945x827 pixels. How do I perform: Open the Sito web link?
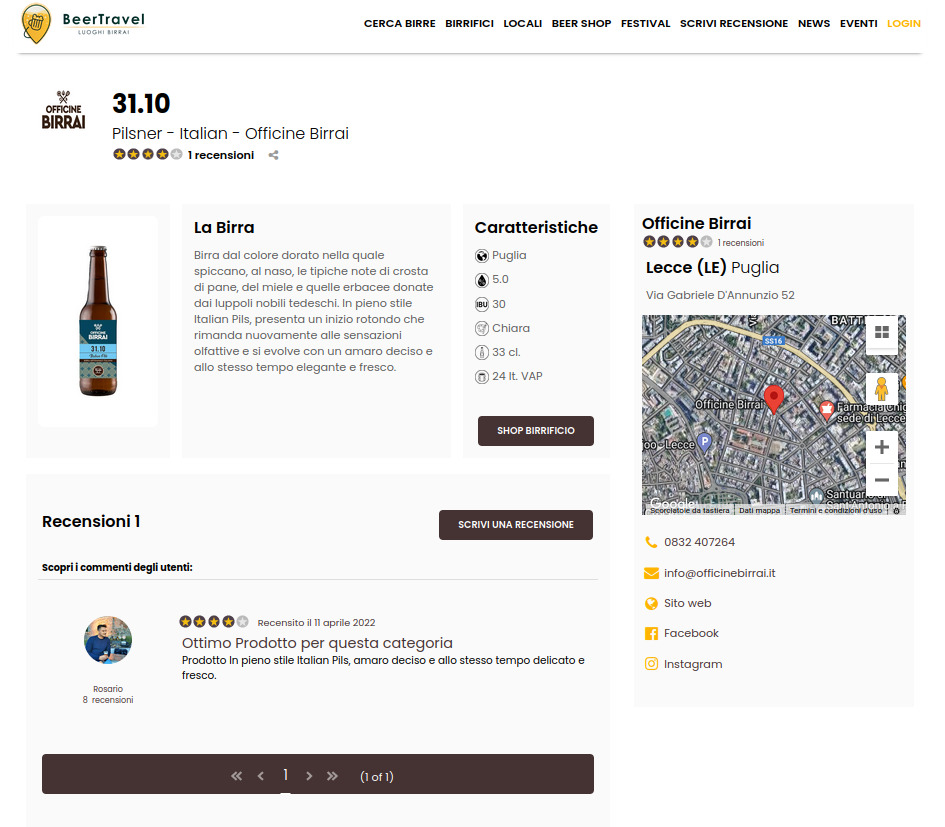click(688, 603)
